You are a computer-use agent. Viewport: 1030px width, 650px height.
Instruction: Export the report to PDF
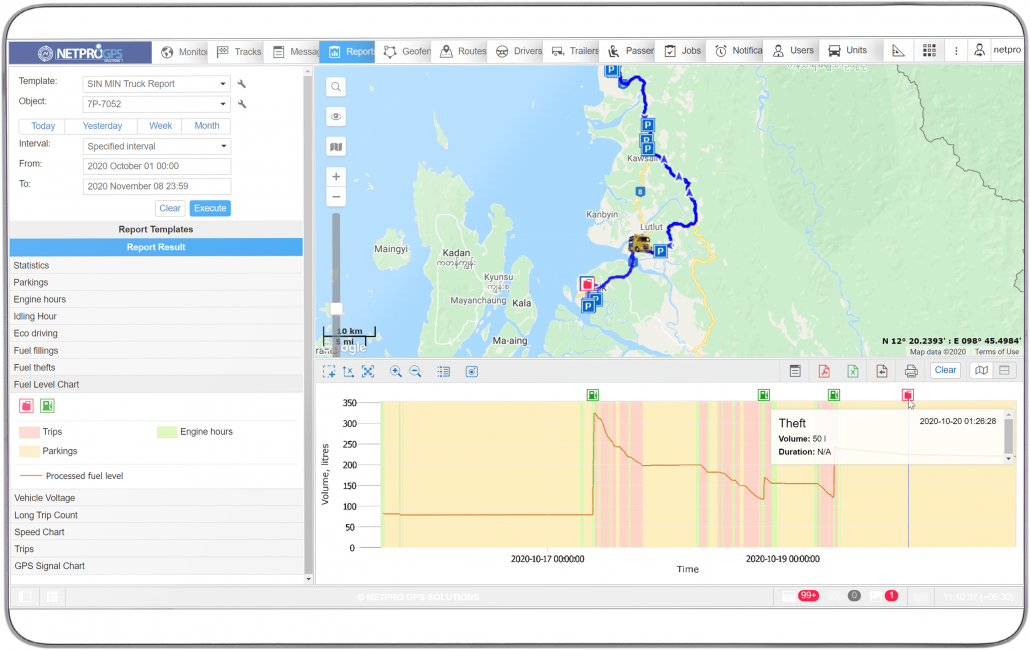pos(823,370)
